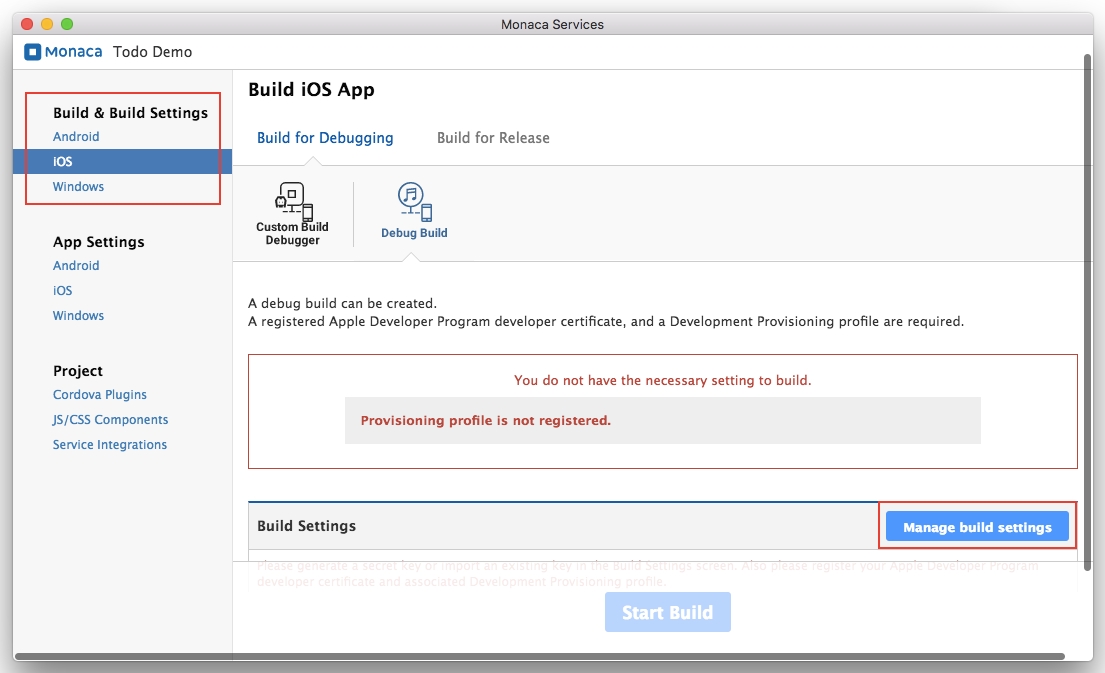Maximize the Monaca Services window
The width and height of the screenshot is (1105, 673).
[x=67, y=24]
